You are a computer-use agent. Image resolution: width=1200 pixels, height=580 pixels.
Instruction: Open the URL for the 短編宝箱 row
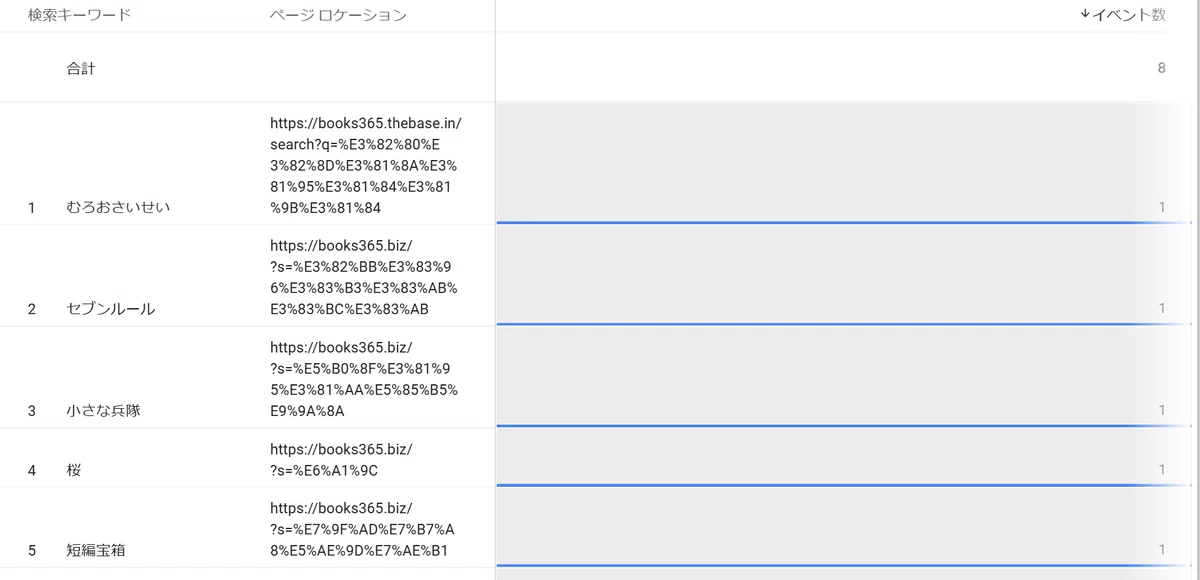[362, 529]
